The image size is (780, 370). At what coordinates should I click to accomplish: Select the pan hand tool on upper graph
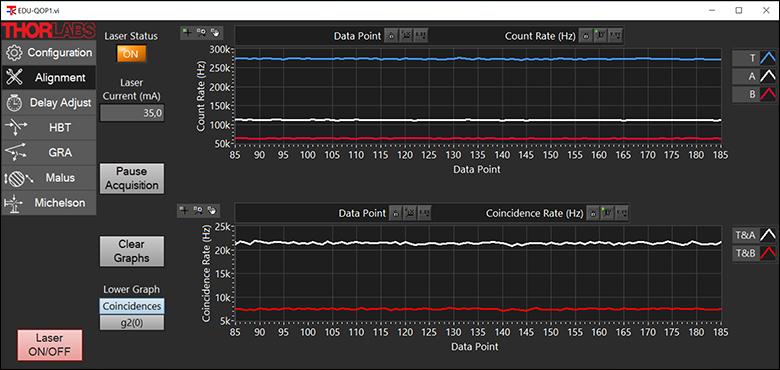[x=214, y=33]
